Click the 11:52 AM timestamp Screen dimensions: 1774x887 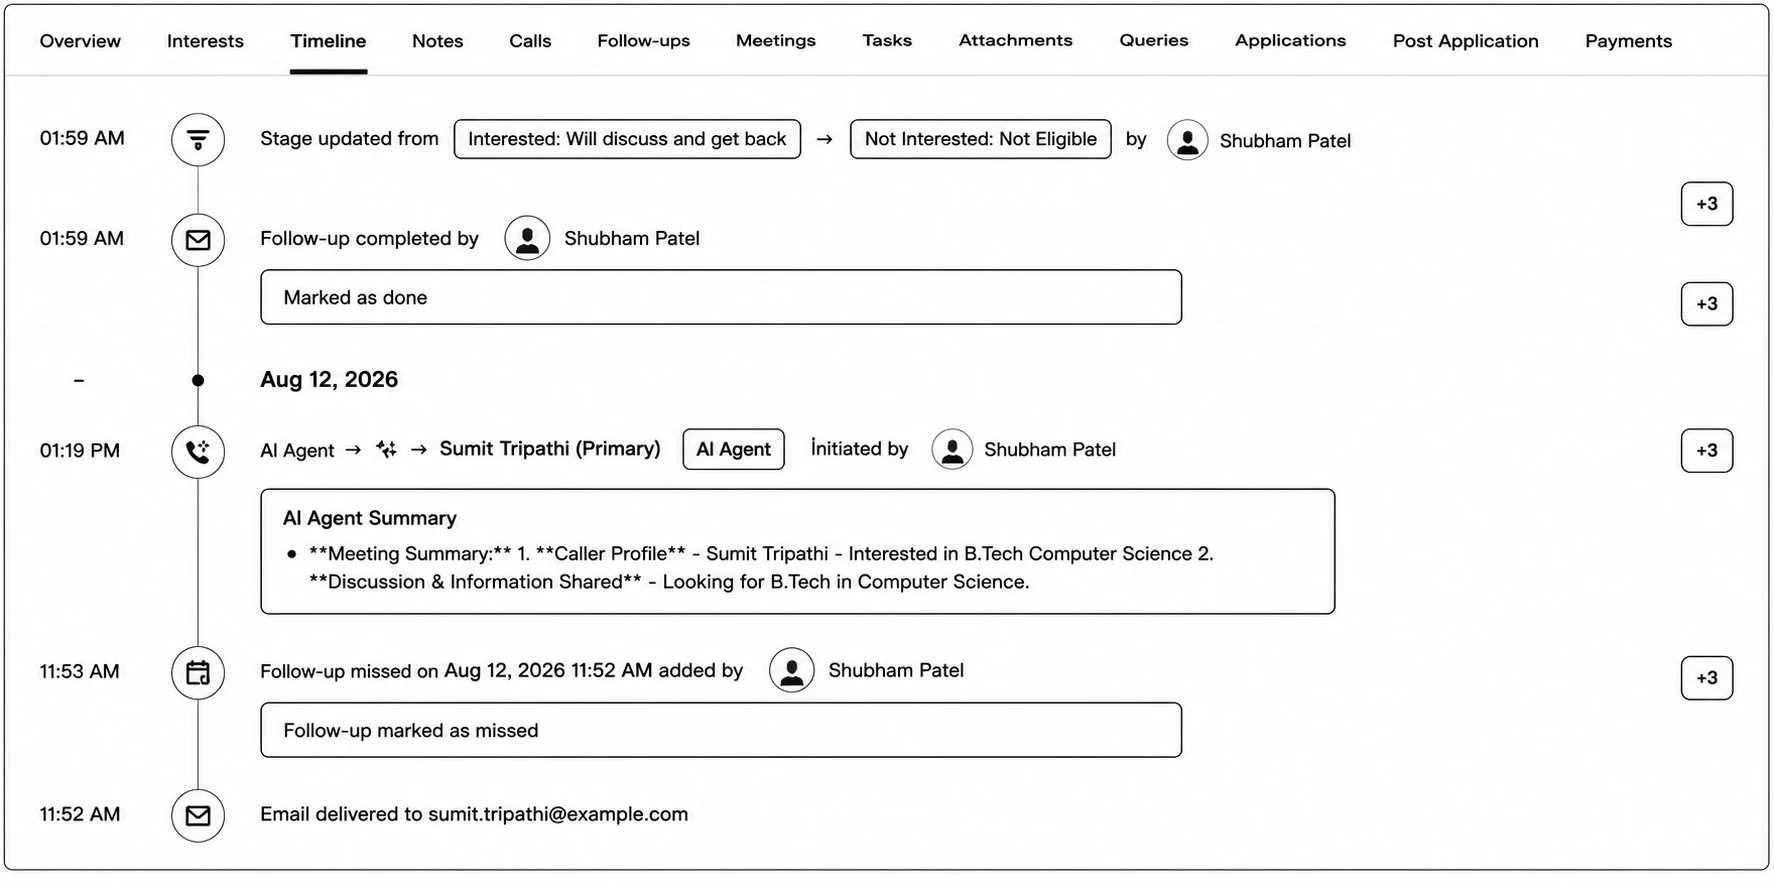[x=80, y=815]
